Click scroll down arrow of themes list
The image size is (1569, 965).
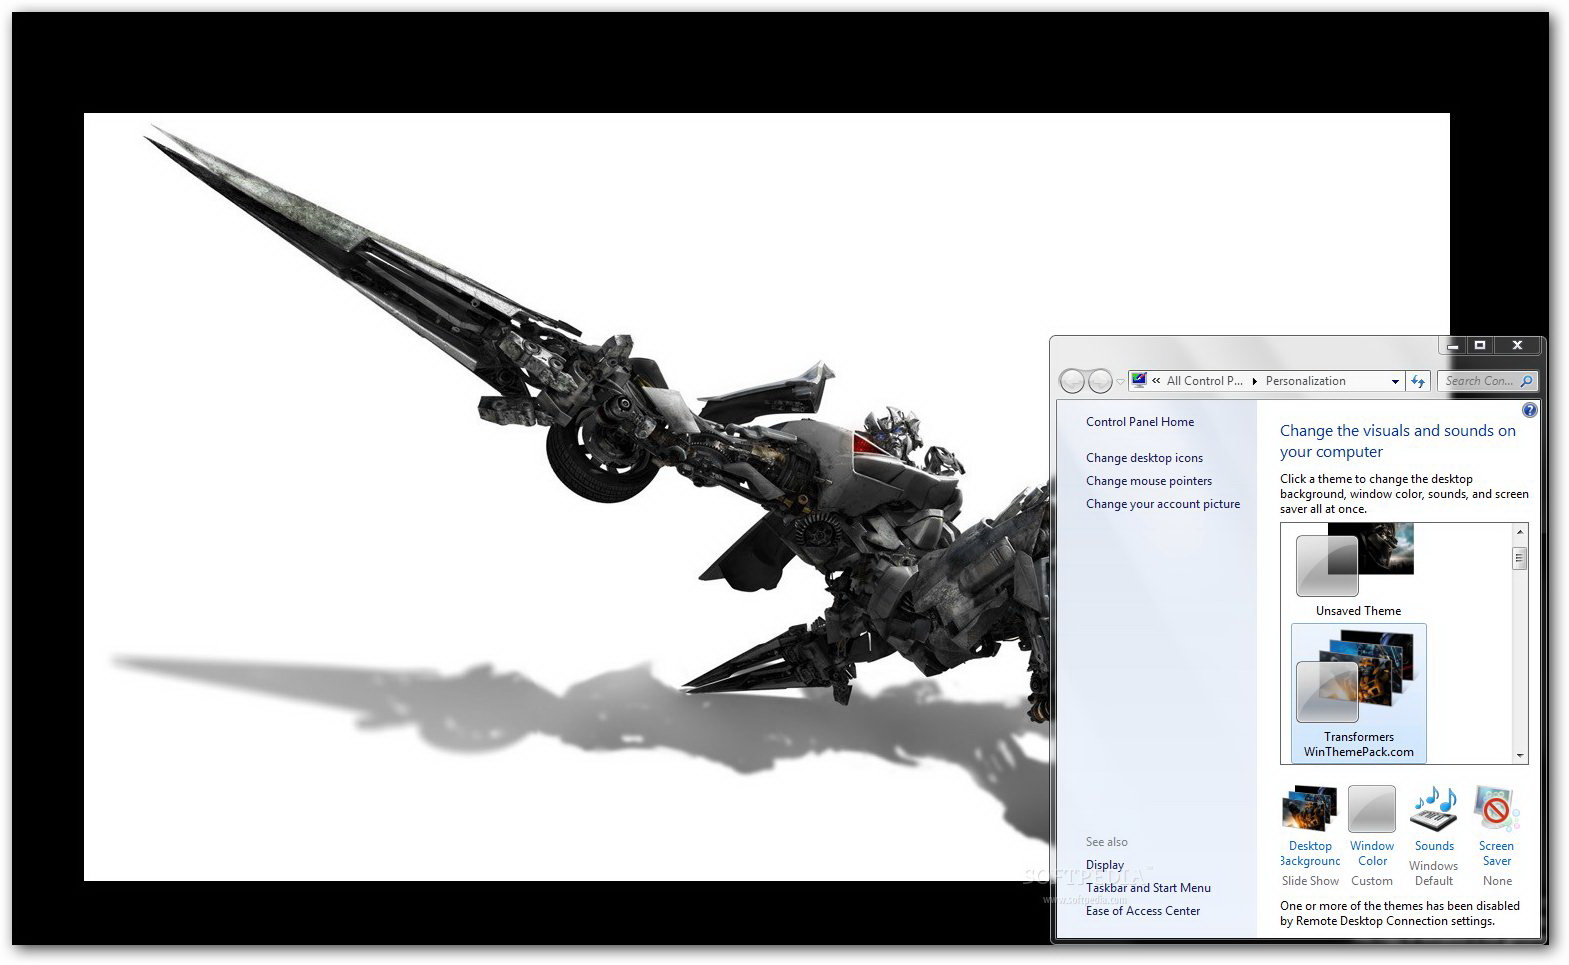pyautogui.click(x=1520, y=756)
